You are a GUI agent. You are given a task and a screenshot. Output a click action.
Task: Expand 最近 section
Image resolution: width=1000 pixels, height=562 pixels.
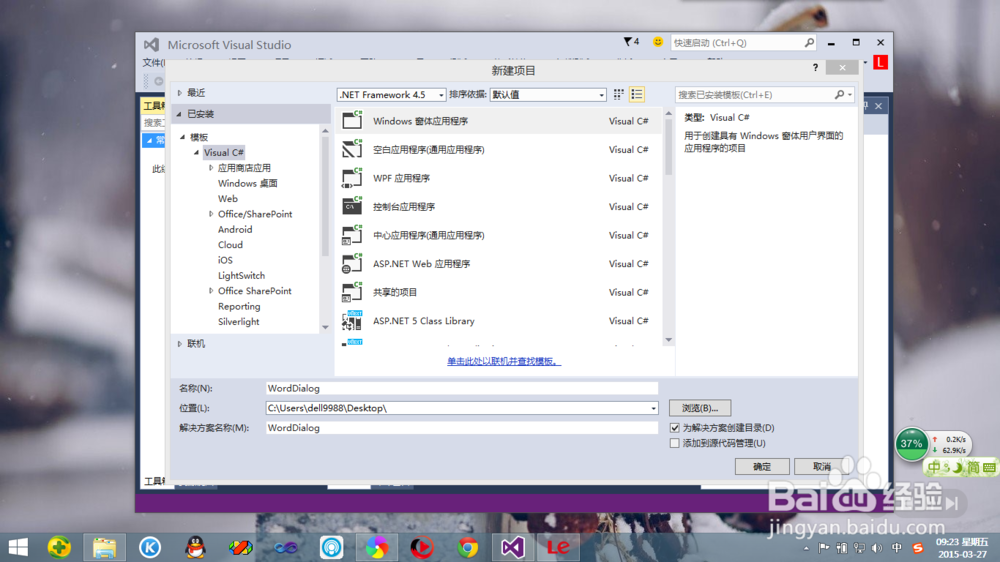(x=180, y=93)
